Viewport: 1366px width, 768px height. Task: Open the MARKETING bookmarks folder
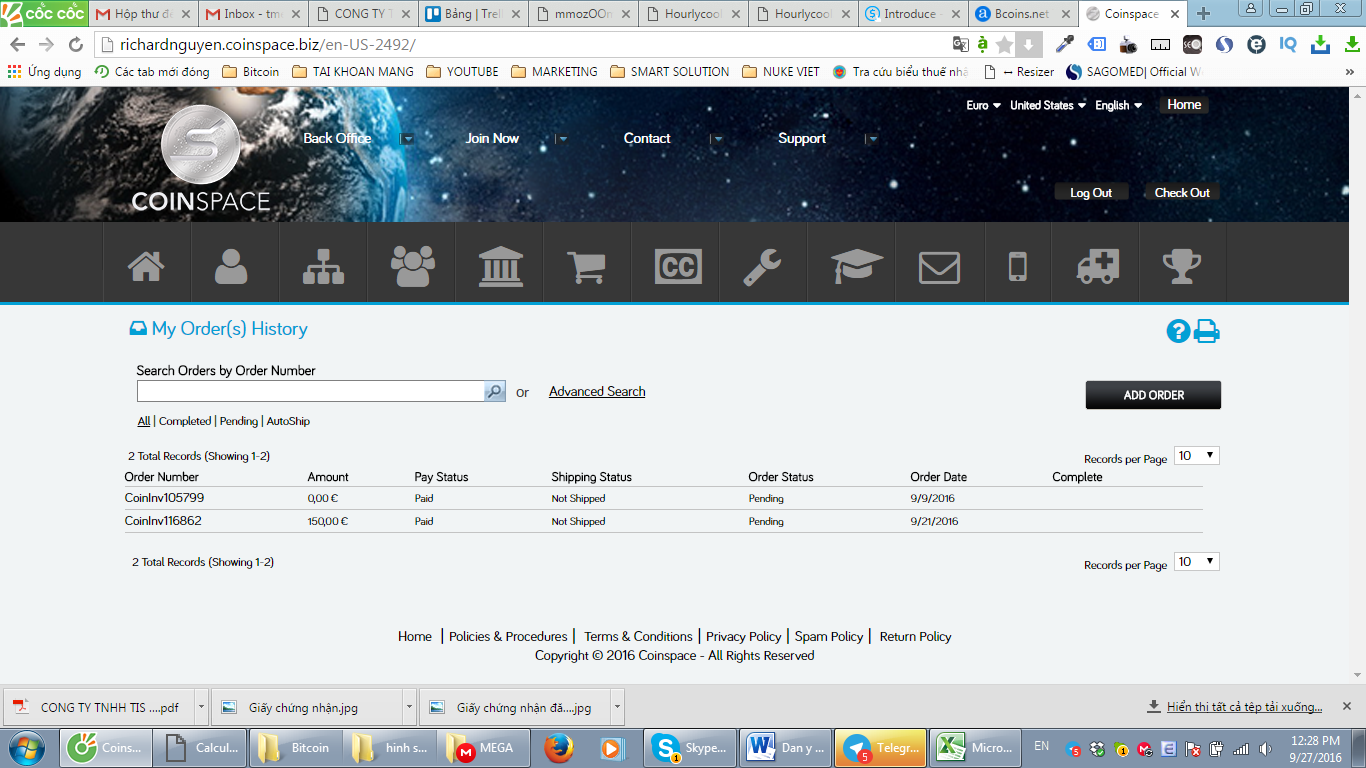click(x=554, y=72)
